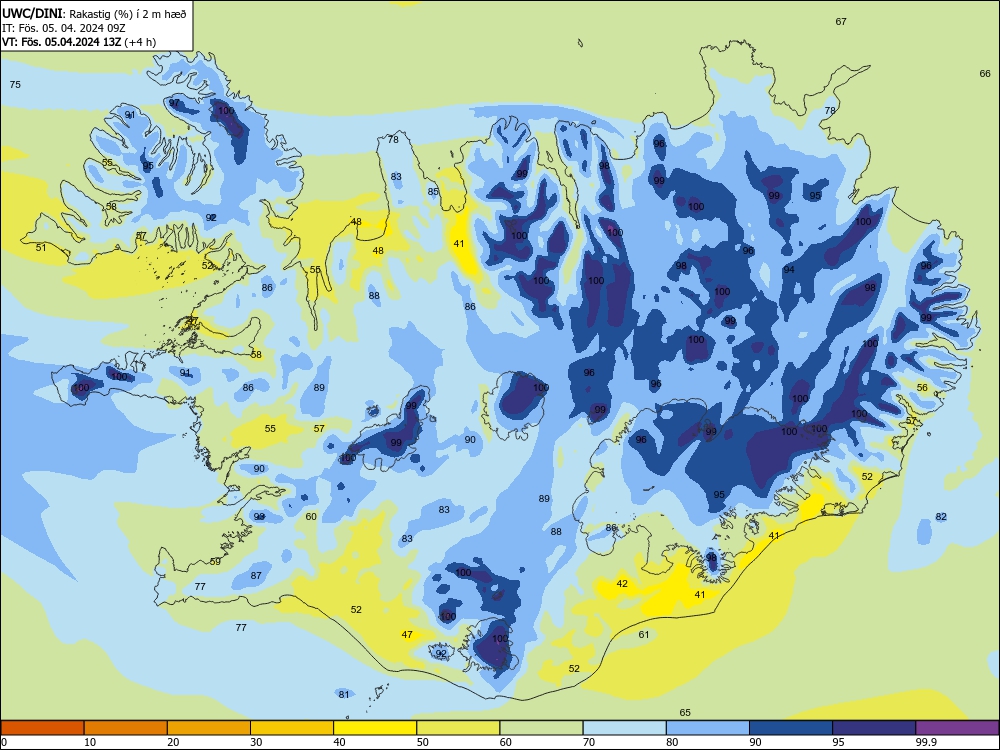Click the '56' humidity value on the east coast
1000x750 pixels.
tap(922, 388)
